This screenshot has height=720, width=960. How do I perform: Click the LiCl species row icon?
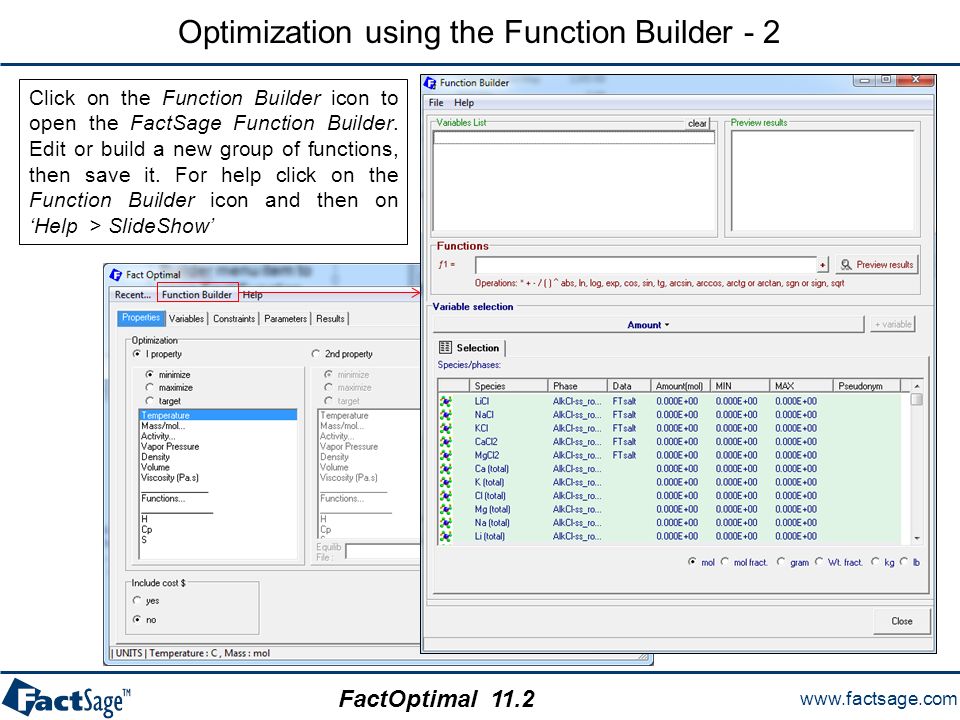click(x=446, y=402)
